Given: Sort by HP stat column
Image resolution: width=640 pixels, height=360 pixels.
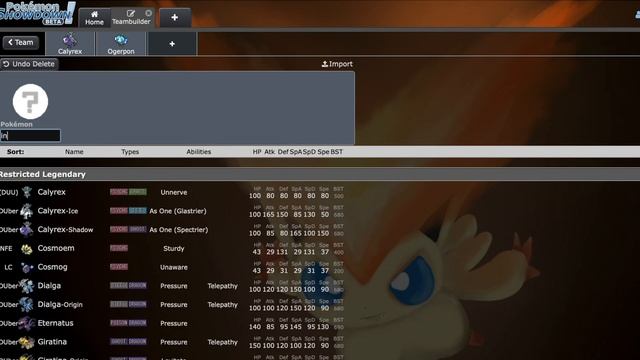Looking at the screenshot, I should (x=257, y=152).
